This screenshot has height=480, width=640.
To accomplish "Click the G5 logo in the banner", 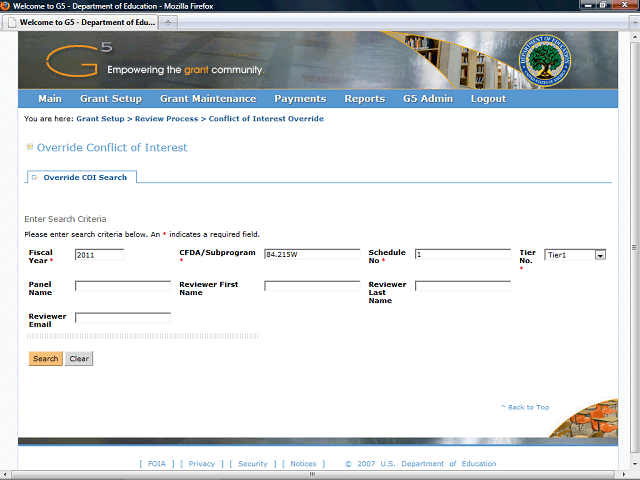I will click(x=79, y=60).
